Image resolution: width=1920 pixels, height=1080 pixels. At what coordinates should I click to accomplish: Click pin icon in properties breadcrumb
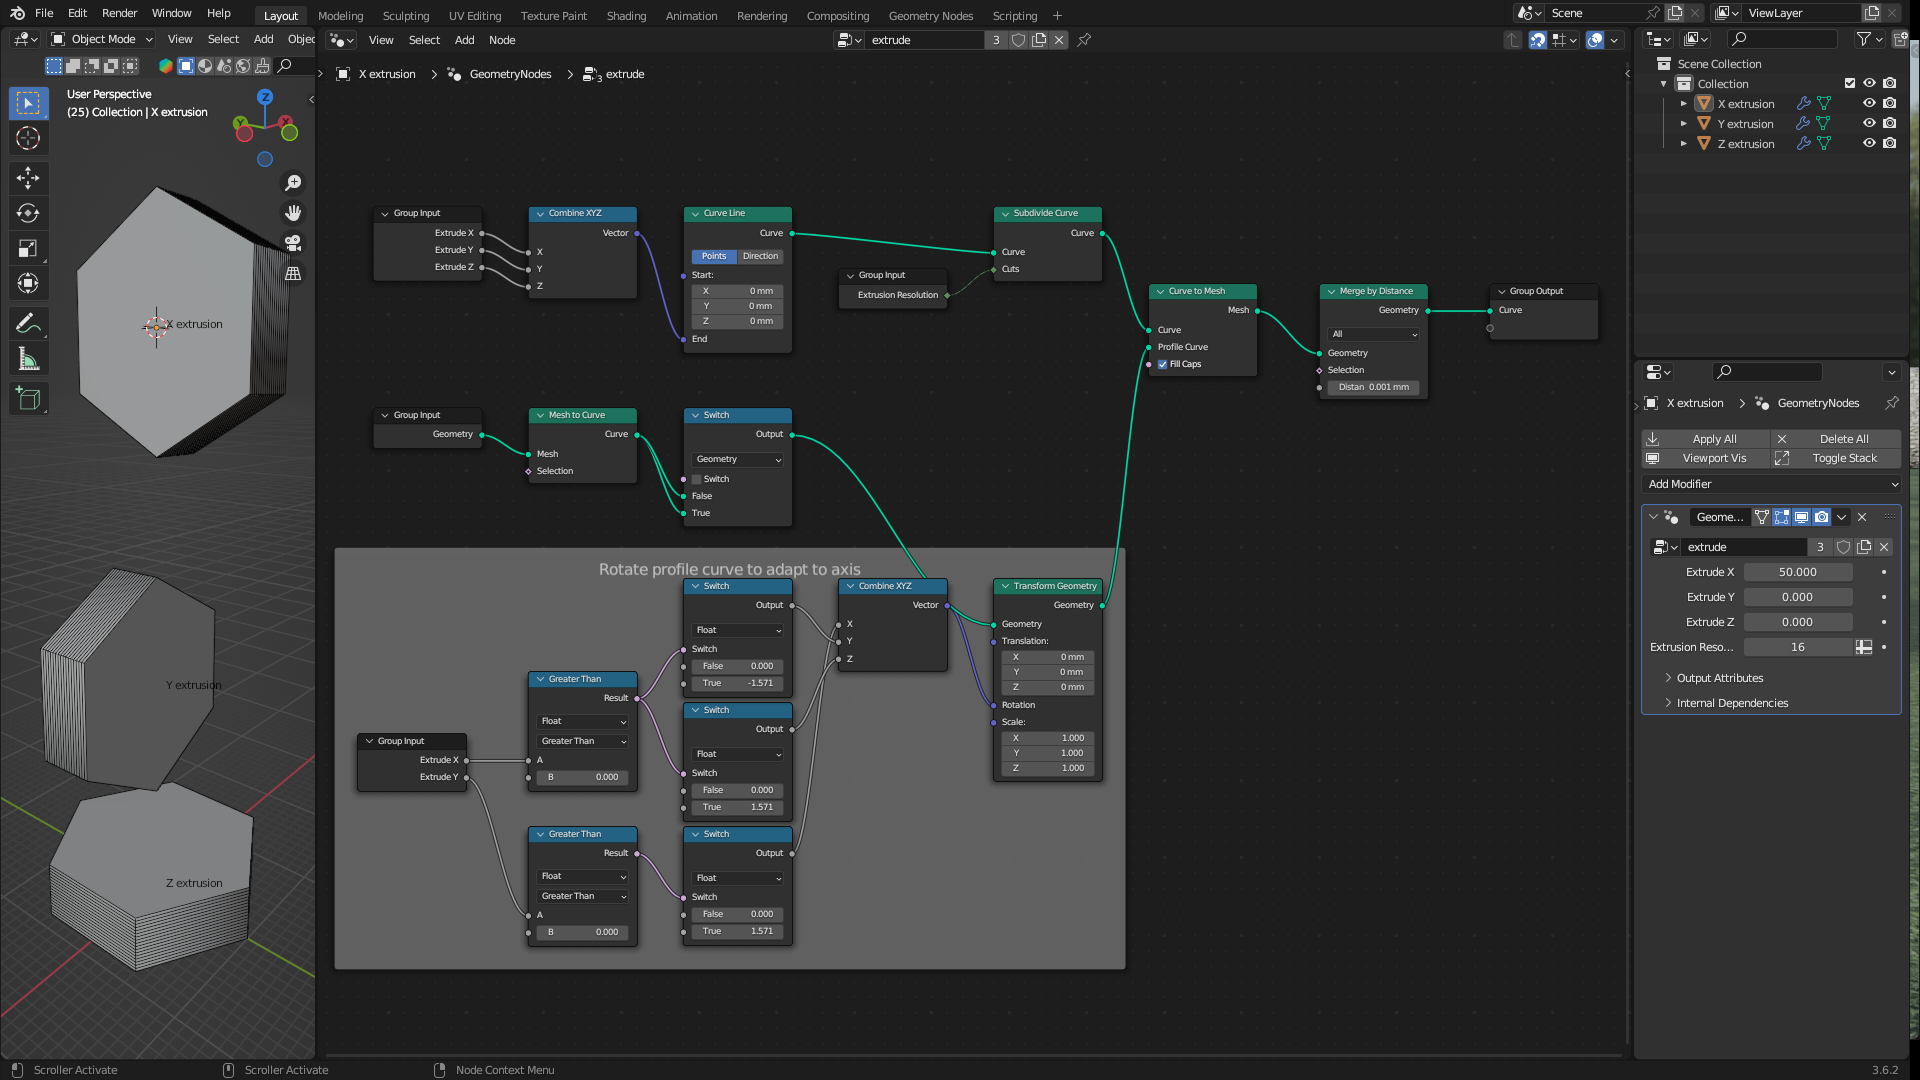point(1891,403)
